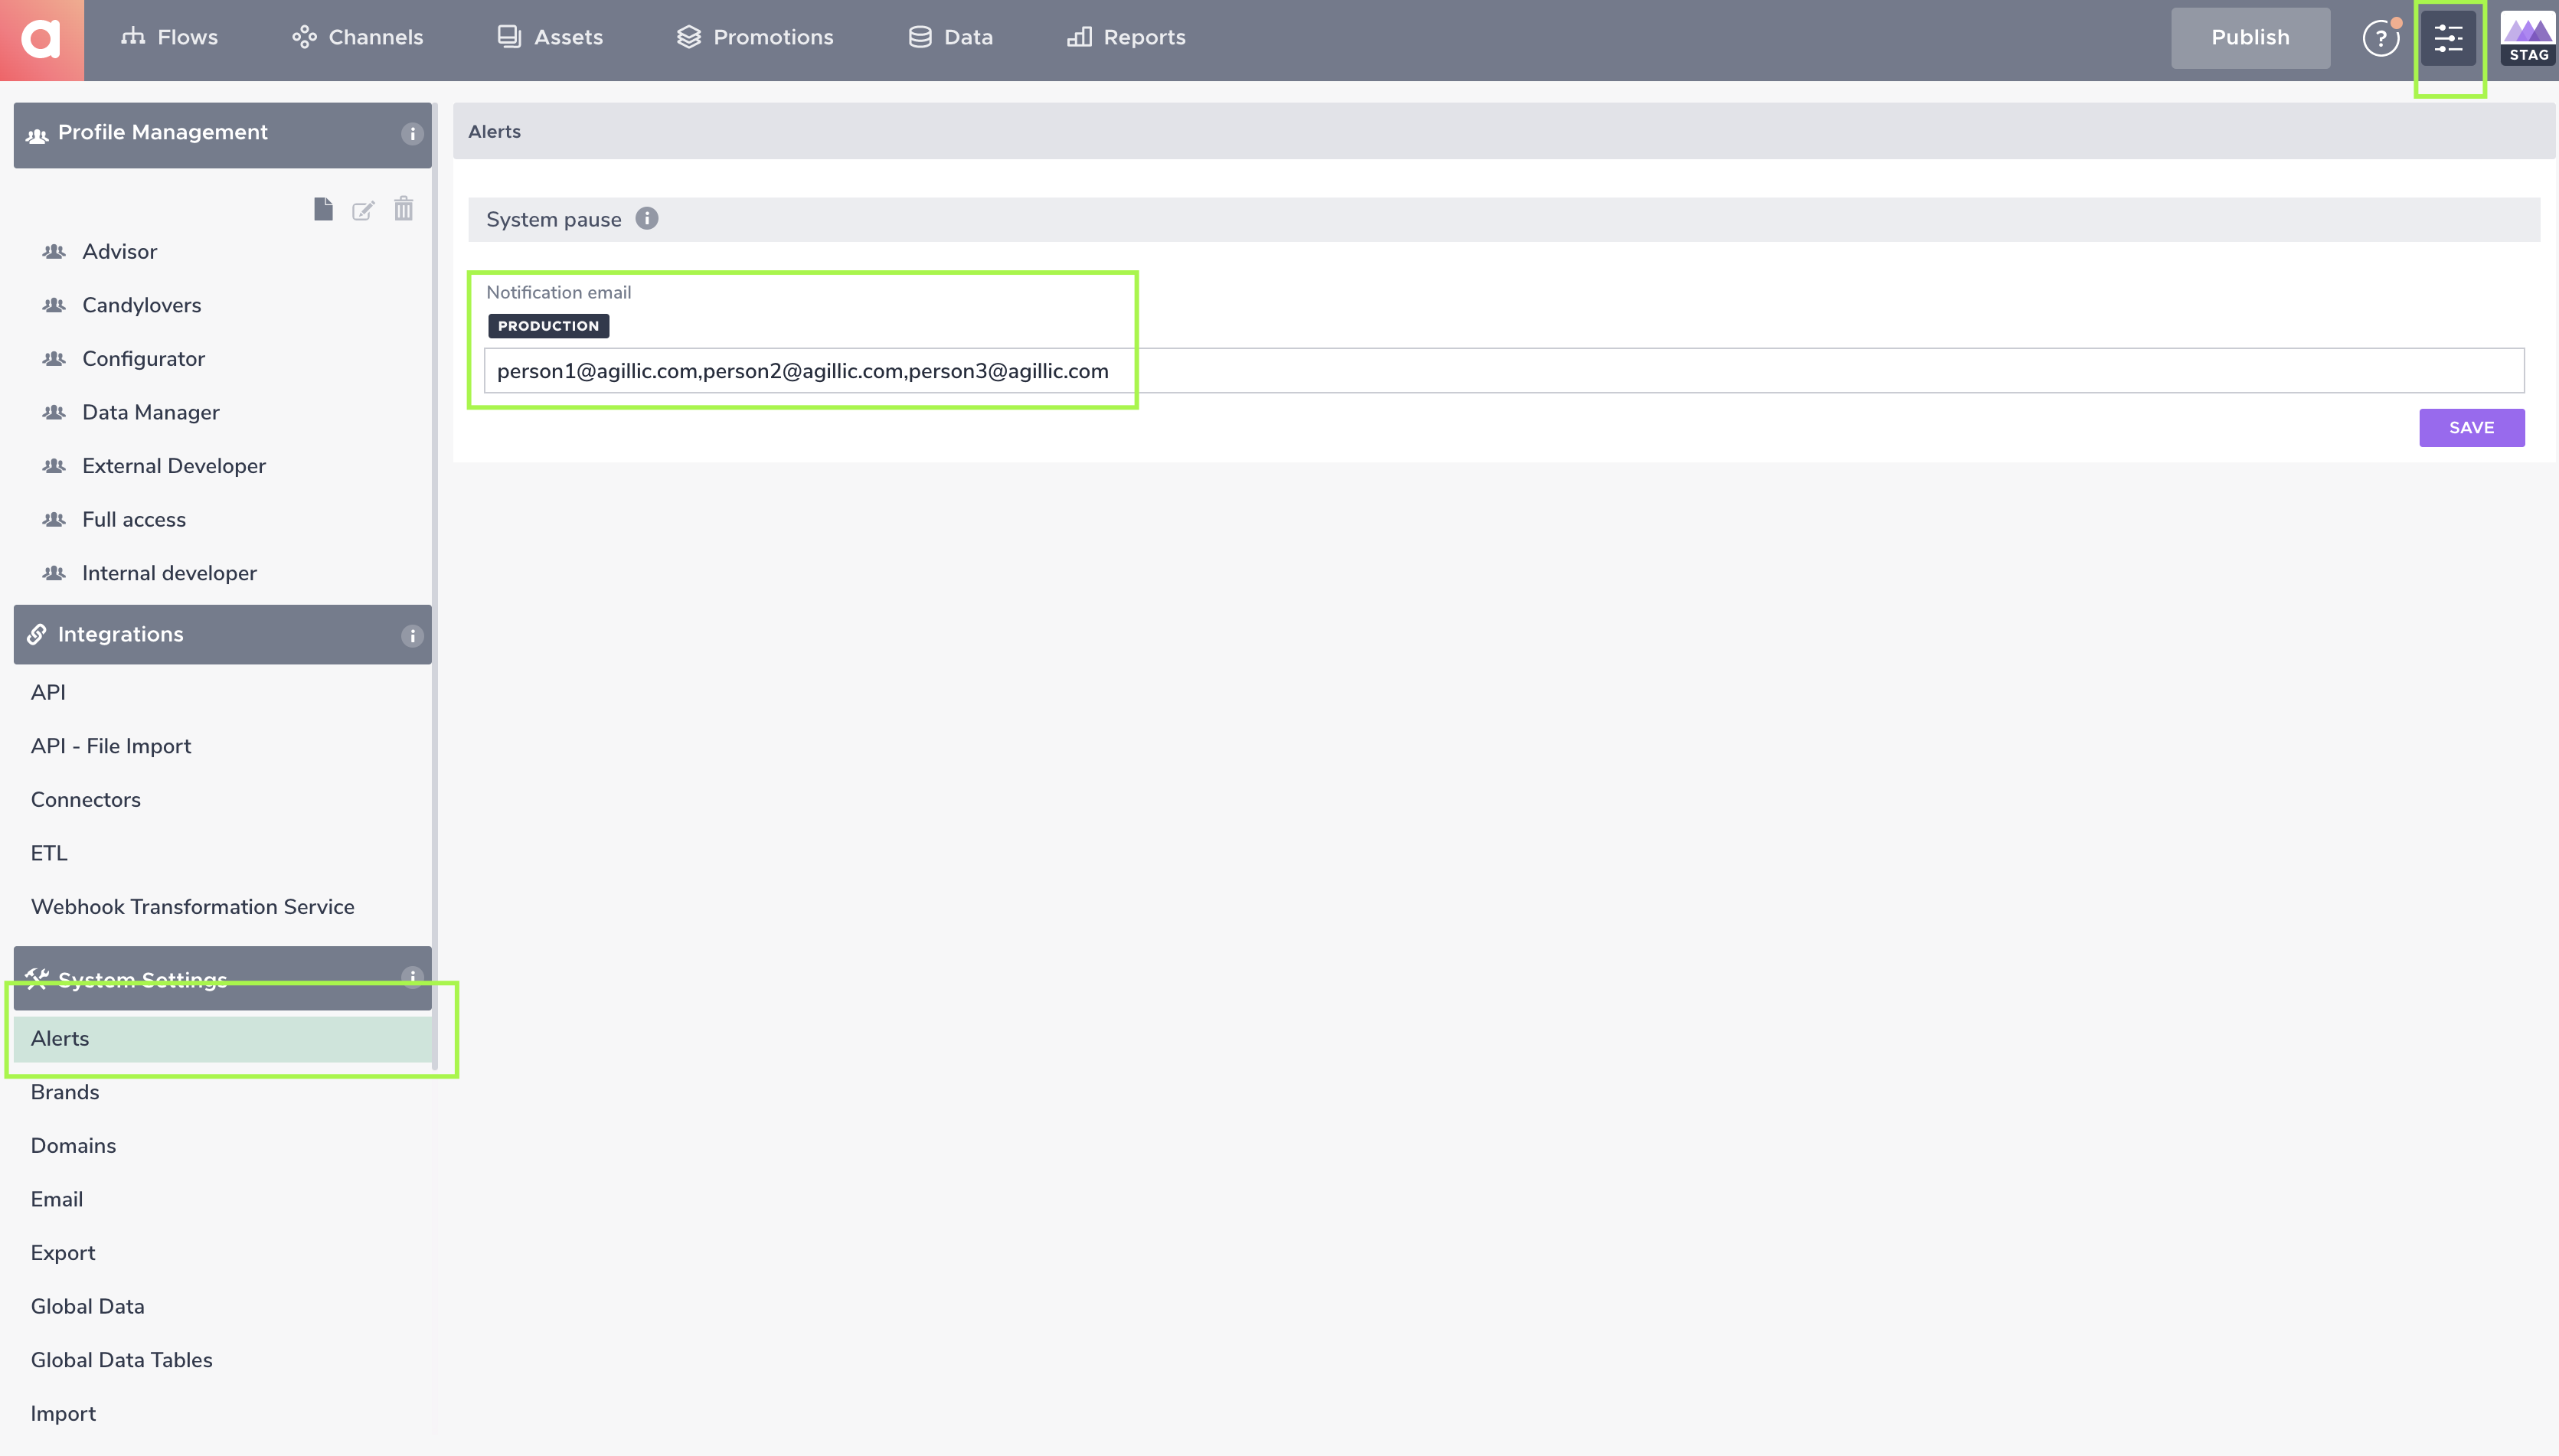Open the help question mark icon
Image resolution: width=2559 pixels, height=1456 pixels.
coord(2380,39)
